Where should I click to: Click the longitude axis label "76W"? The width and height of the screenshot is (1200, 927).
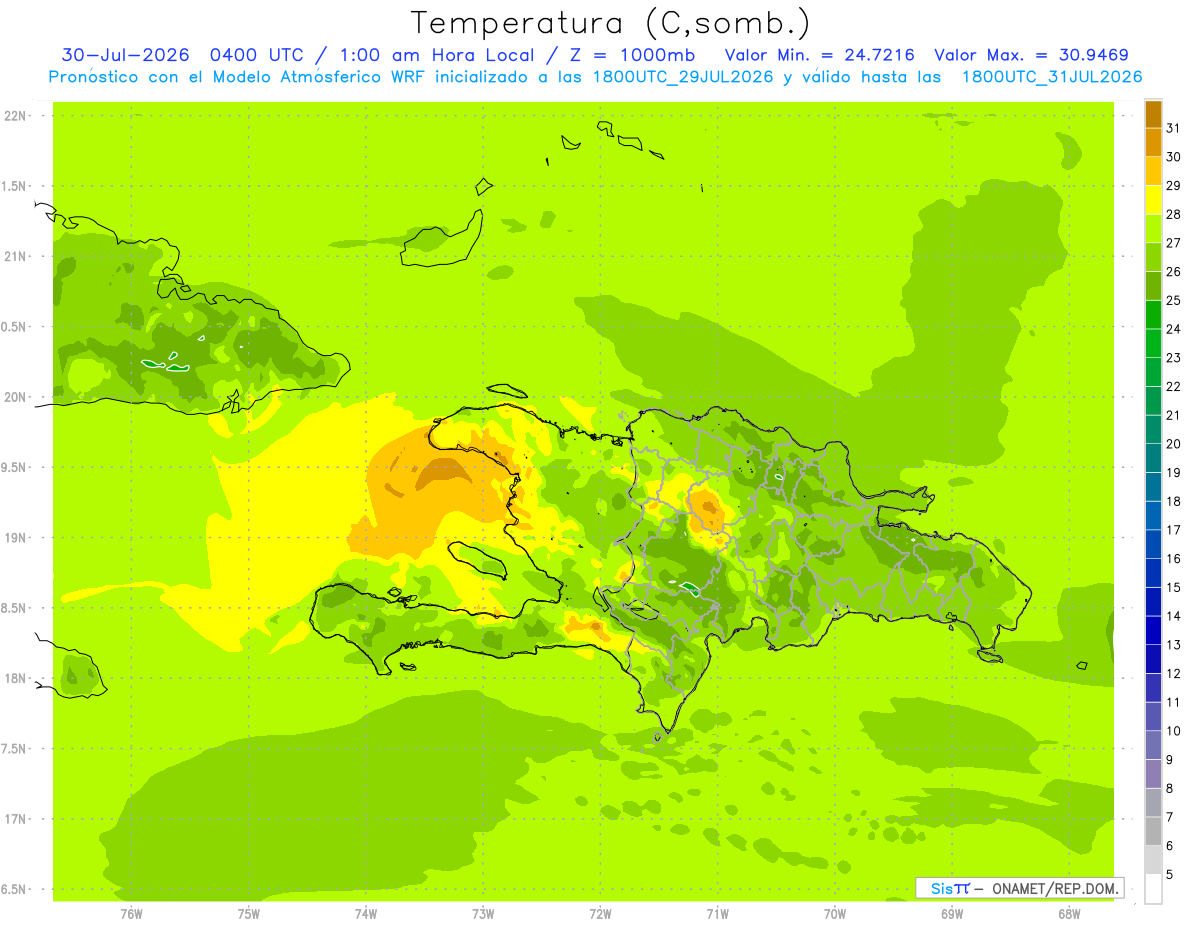[131, 914]
